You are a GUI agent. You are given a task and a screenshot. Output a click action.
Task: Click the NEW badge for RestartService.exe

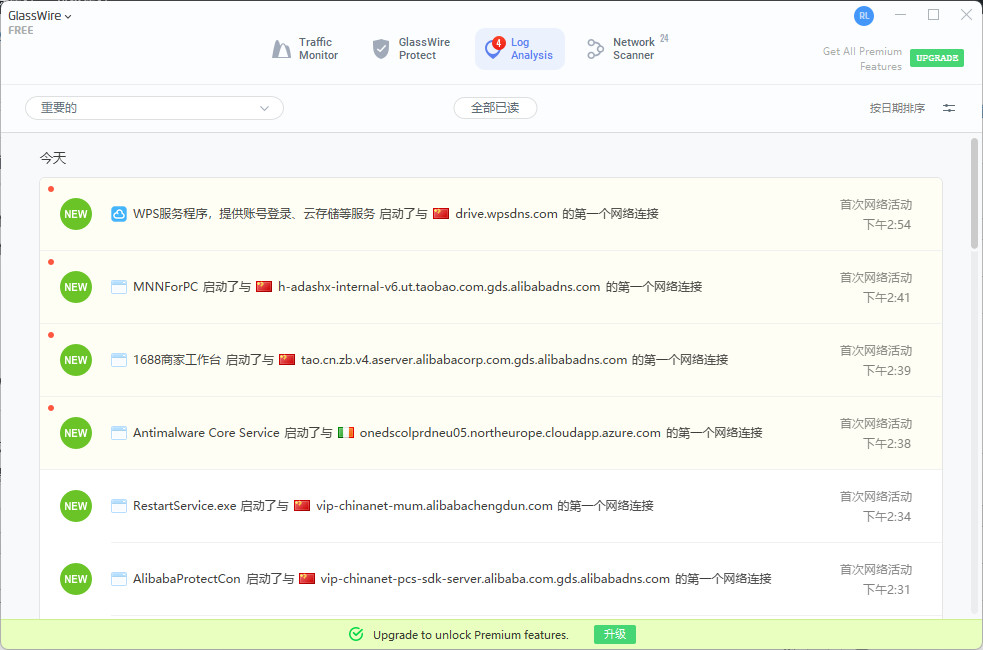point(76,506)
